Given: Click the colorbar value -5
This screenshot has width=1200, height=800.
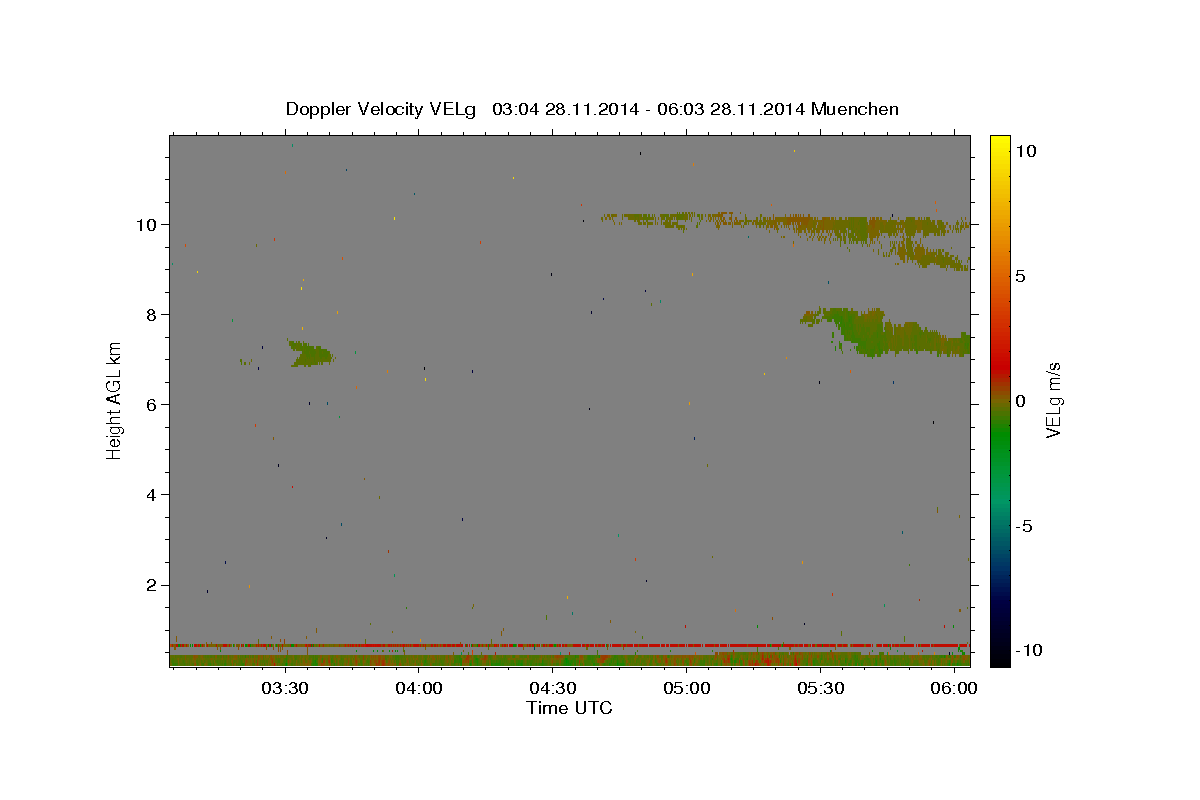Looking at the screenshot, I should pos(1023,526).
